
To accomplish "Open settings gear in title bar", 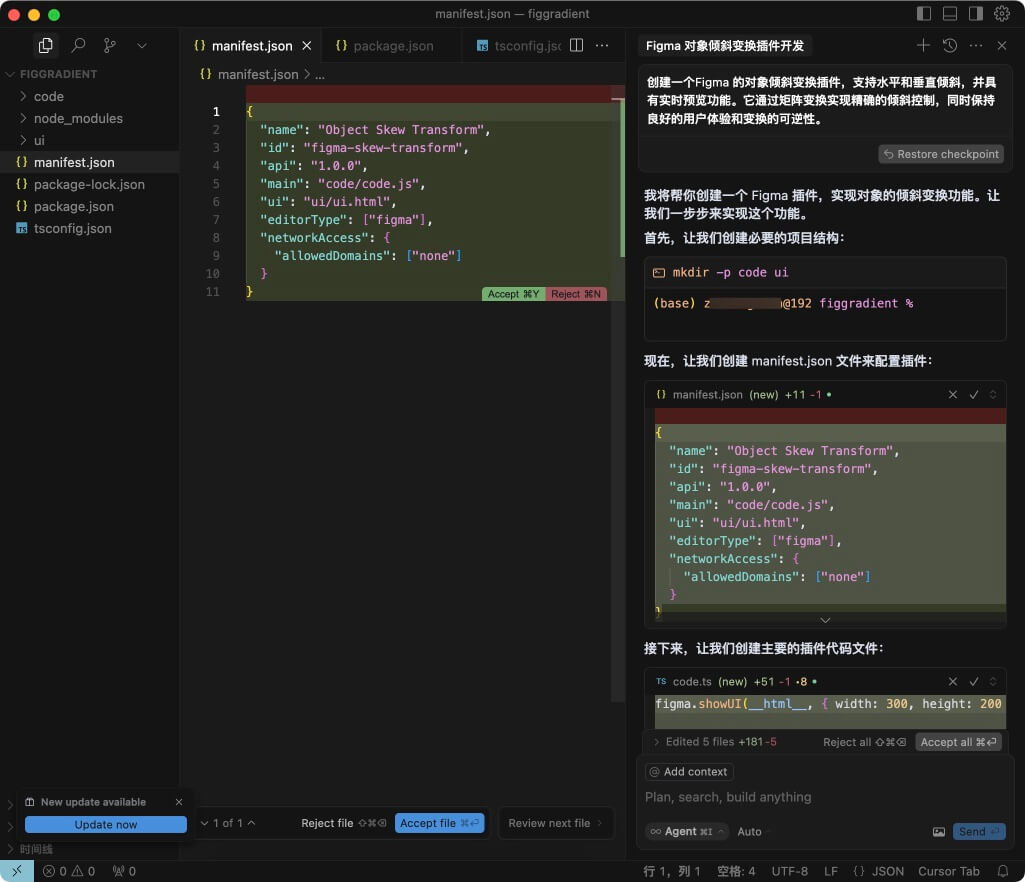I will pos(1001,14).
